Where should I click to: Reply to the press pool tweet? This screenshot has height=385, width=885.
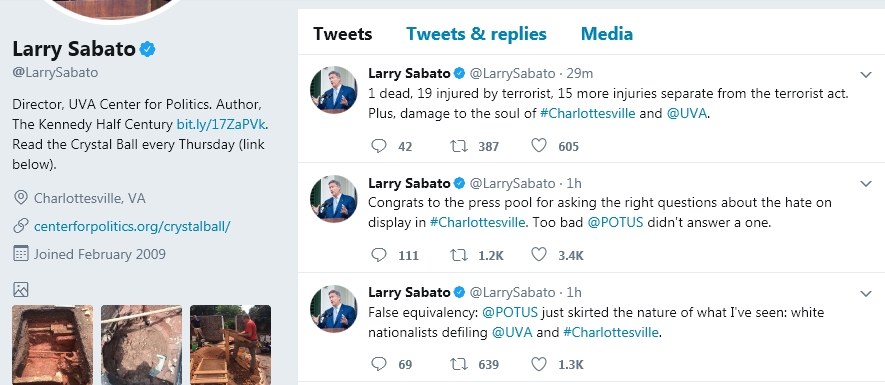point(379,255)
